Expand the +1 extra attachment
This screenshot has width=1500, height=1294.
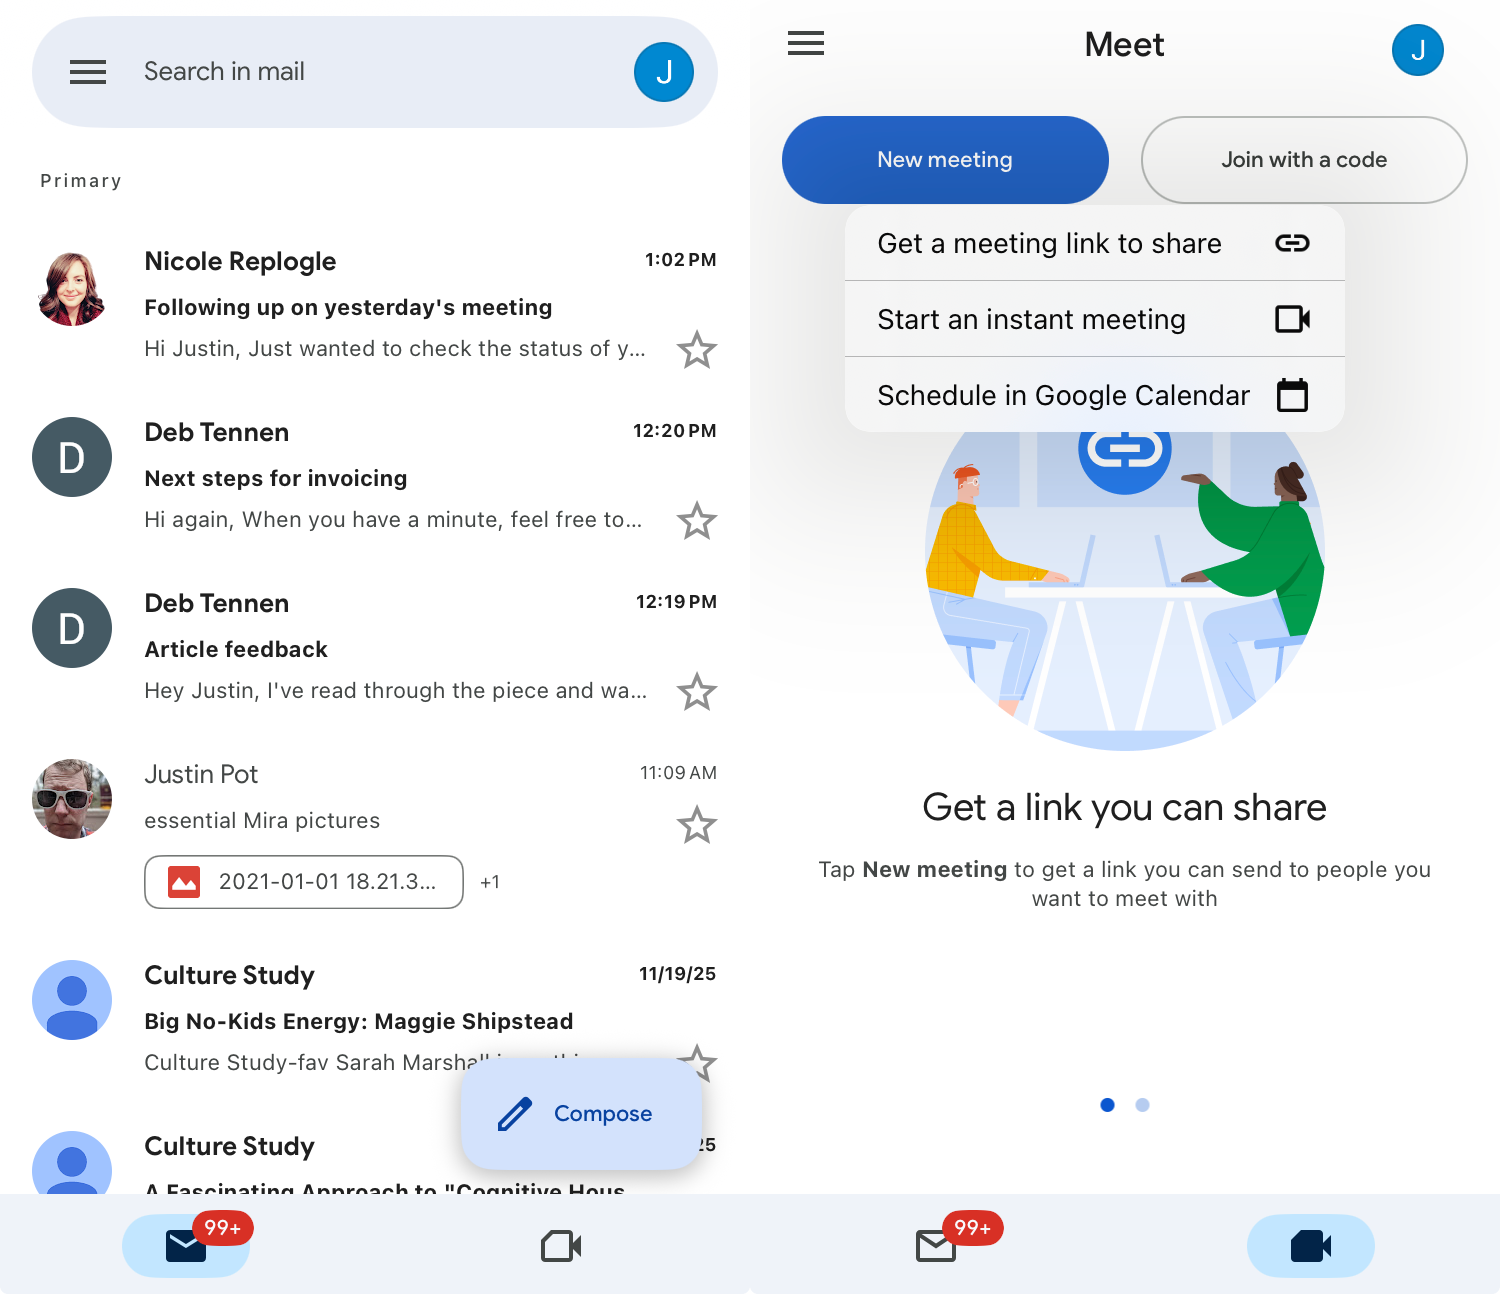coord(490,882)
